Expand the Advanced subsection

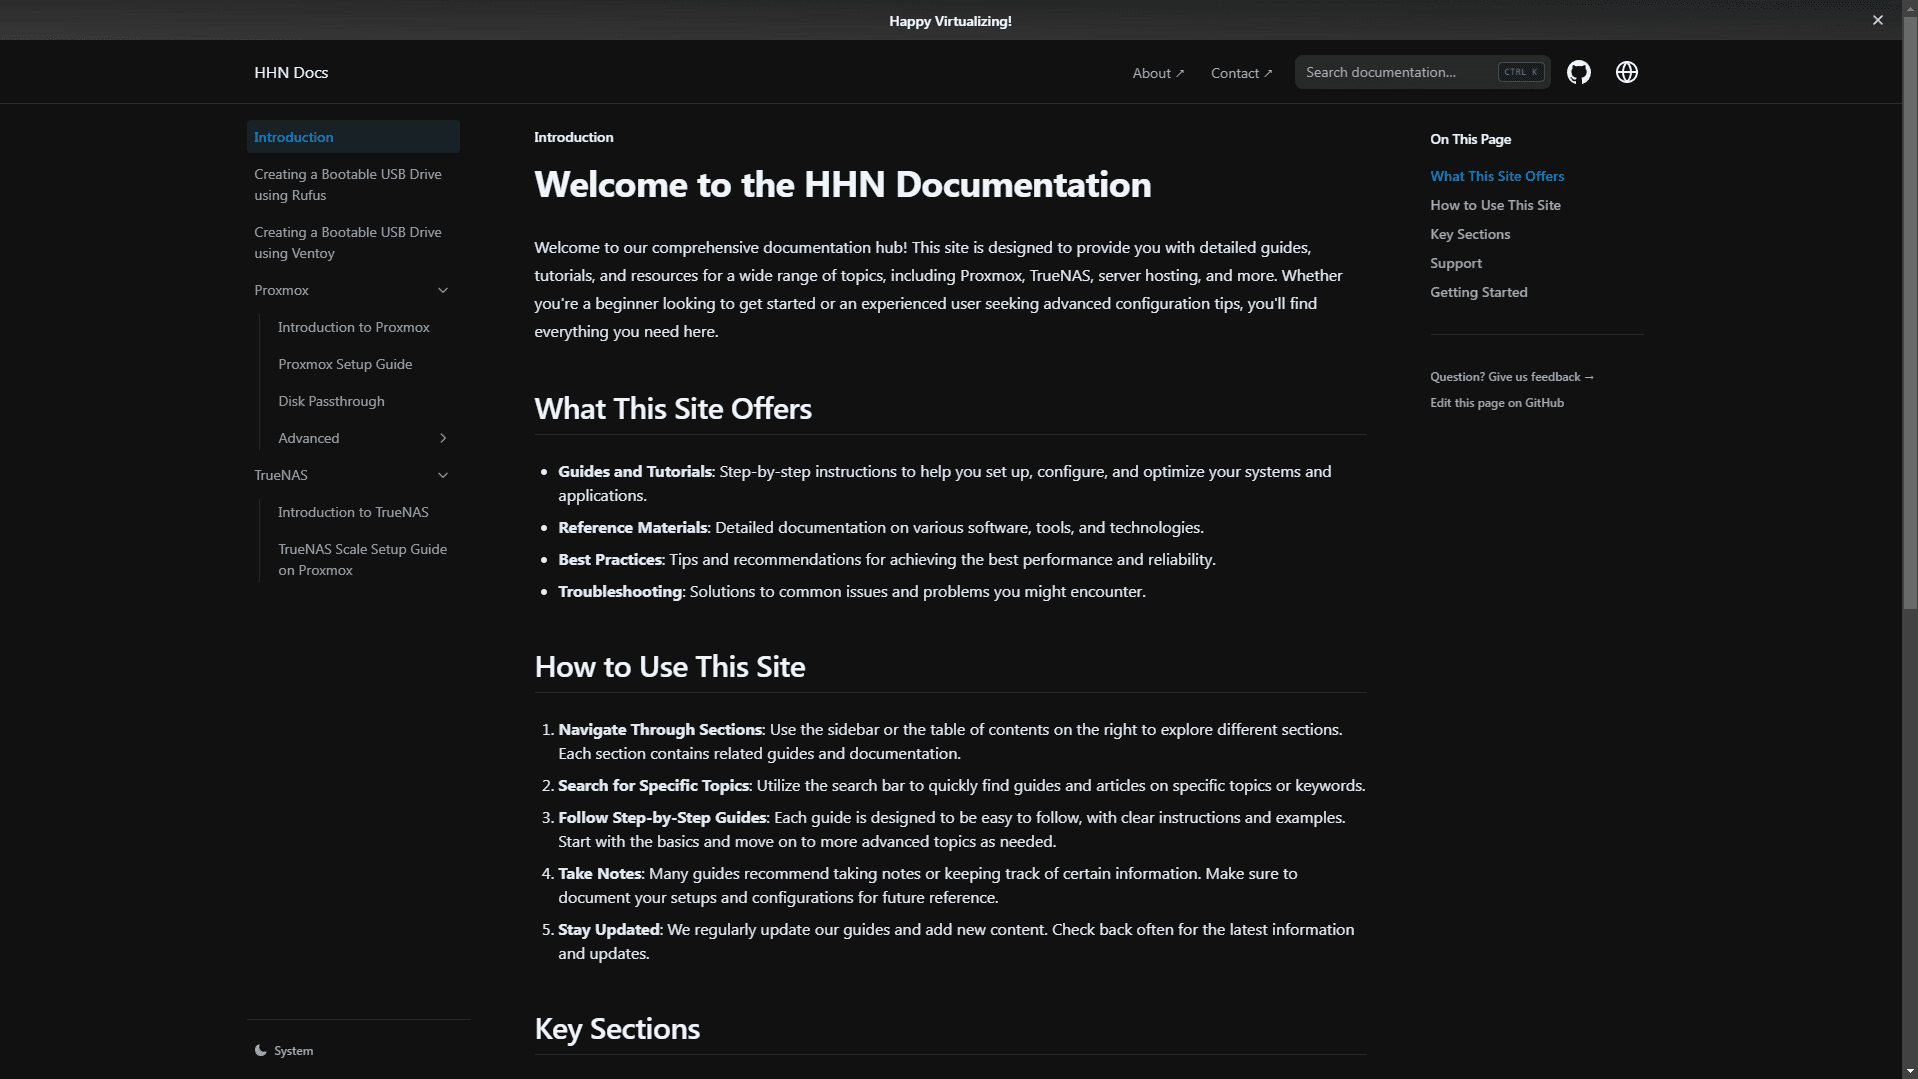tap(443, 438)
